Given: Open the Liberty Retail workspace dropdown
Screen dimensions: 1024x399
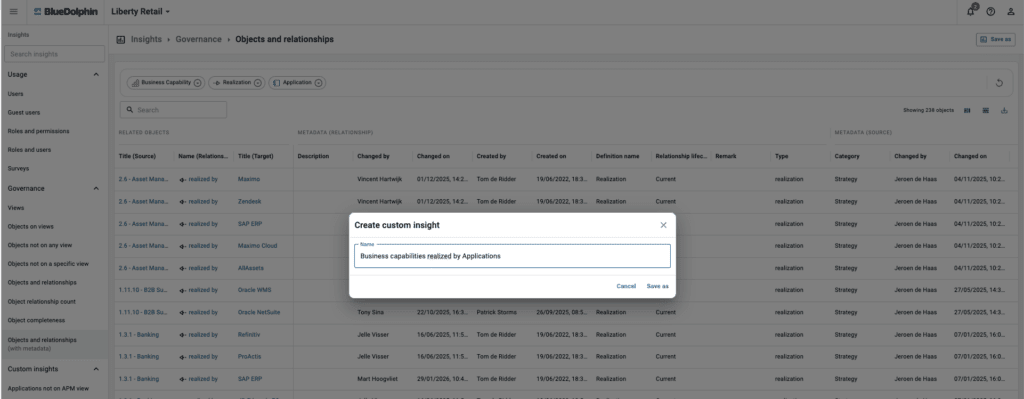Looking at the screenshot, I should pyautogui.click(x=140, y=12).
